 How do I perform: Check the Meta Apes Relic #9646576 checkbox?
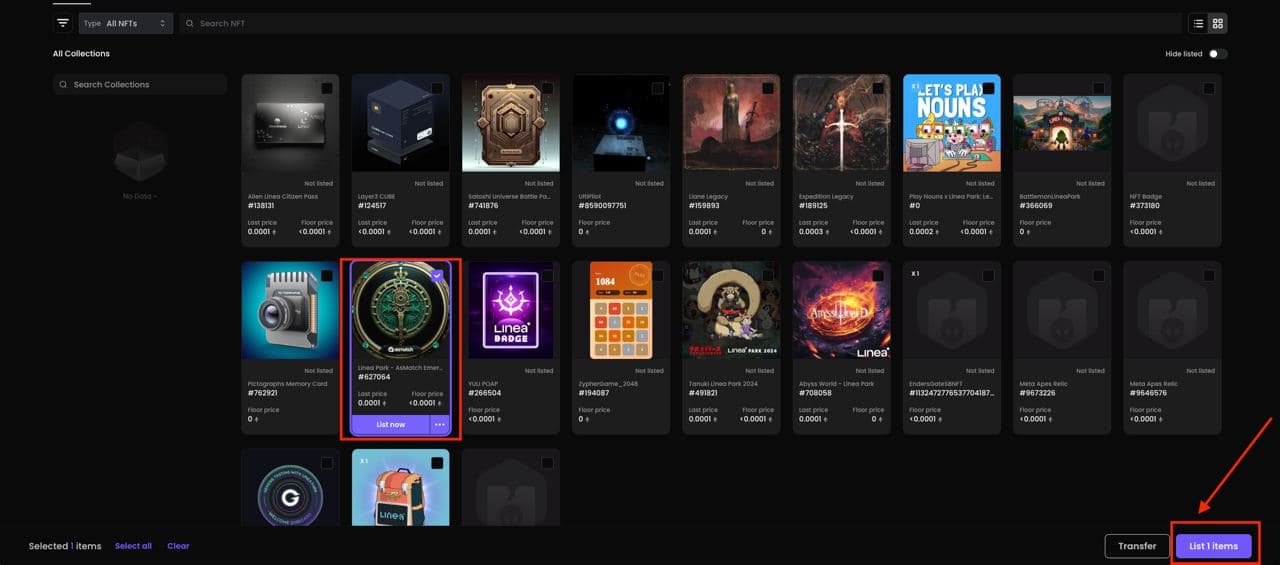pyautogui.click(x=1209, y=276)
